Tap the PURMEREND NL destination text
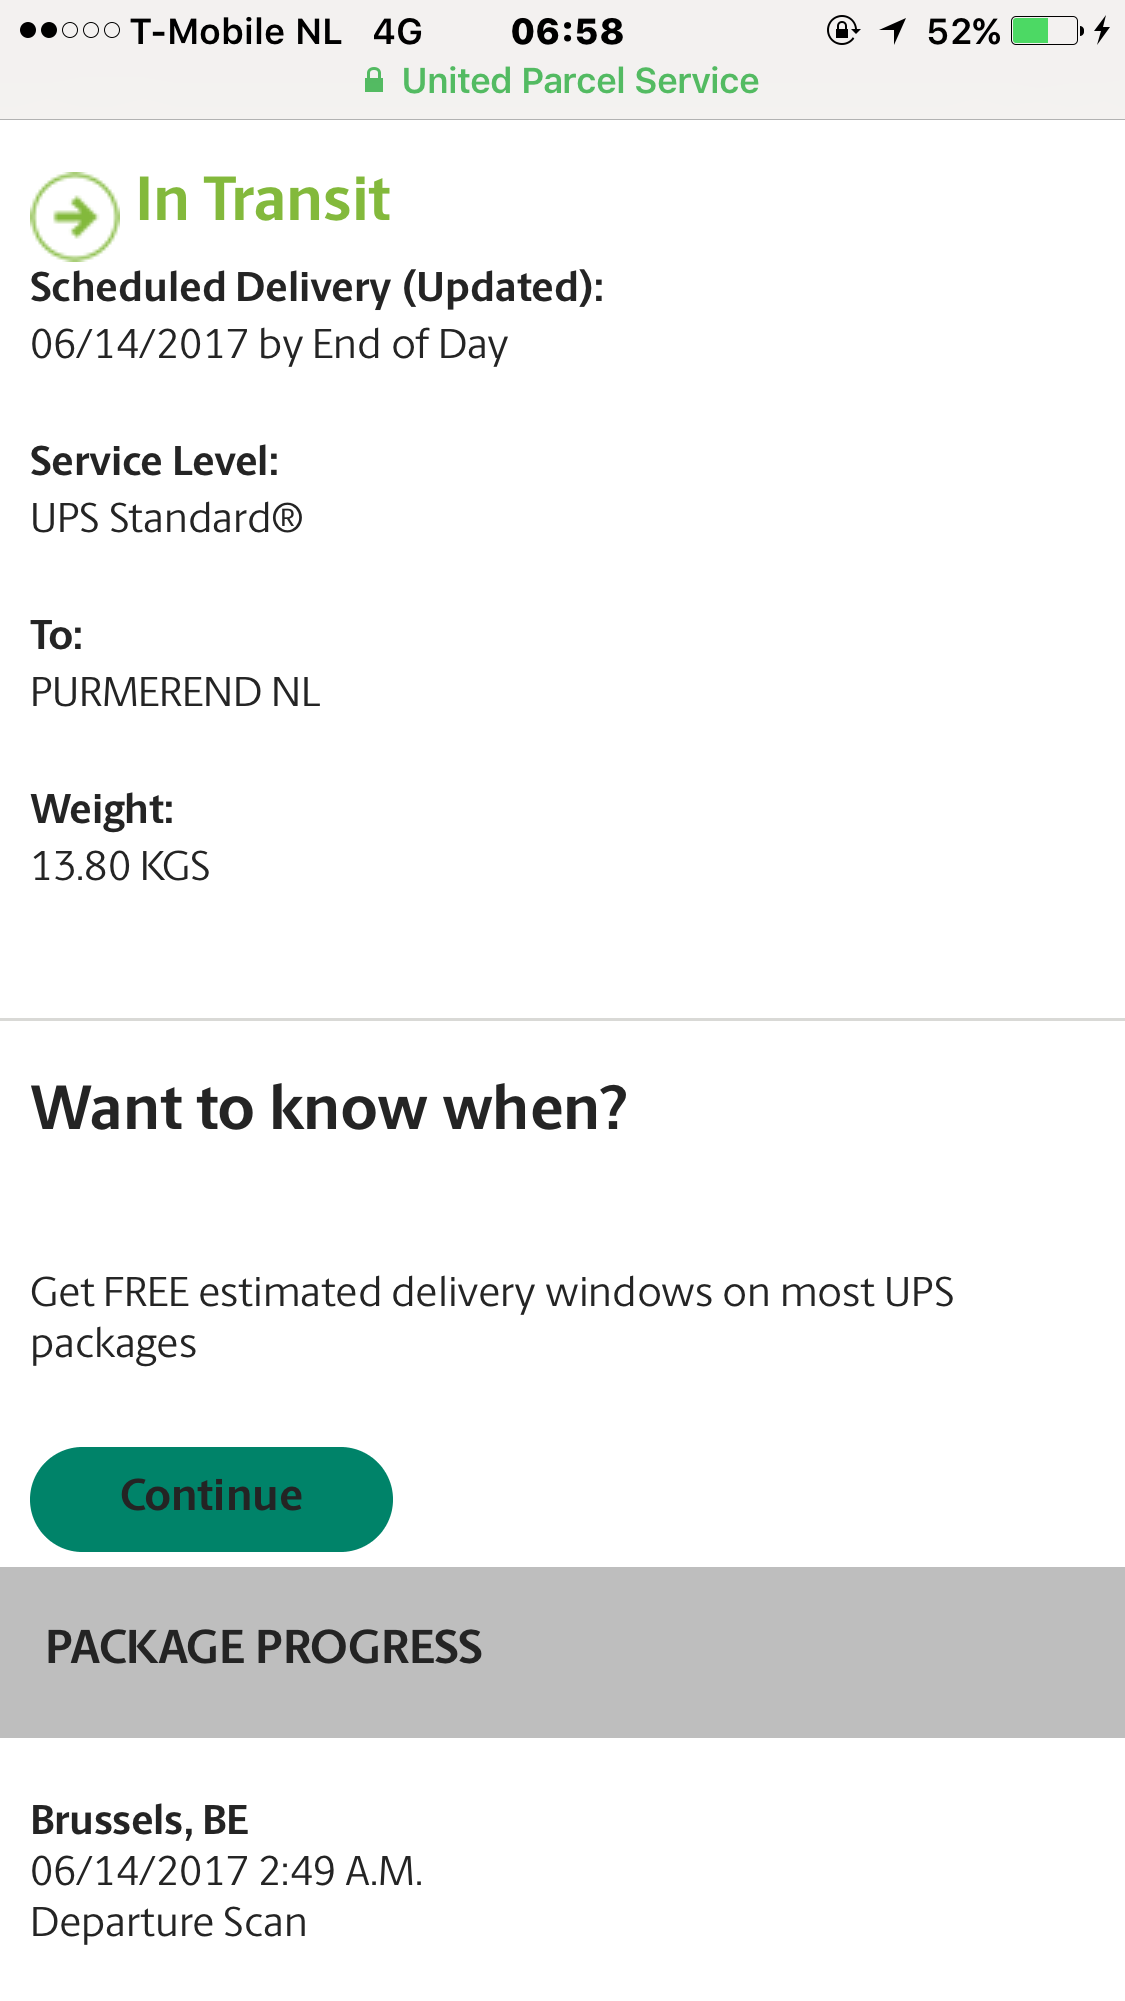The image size is (1125, 2001). click(176, 692)
